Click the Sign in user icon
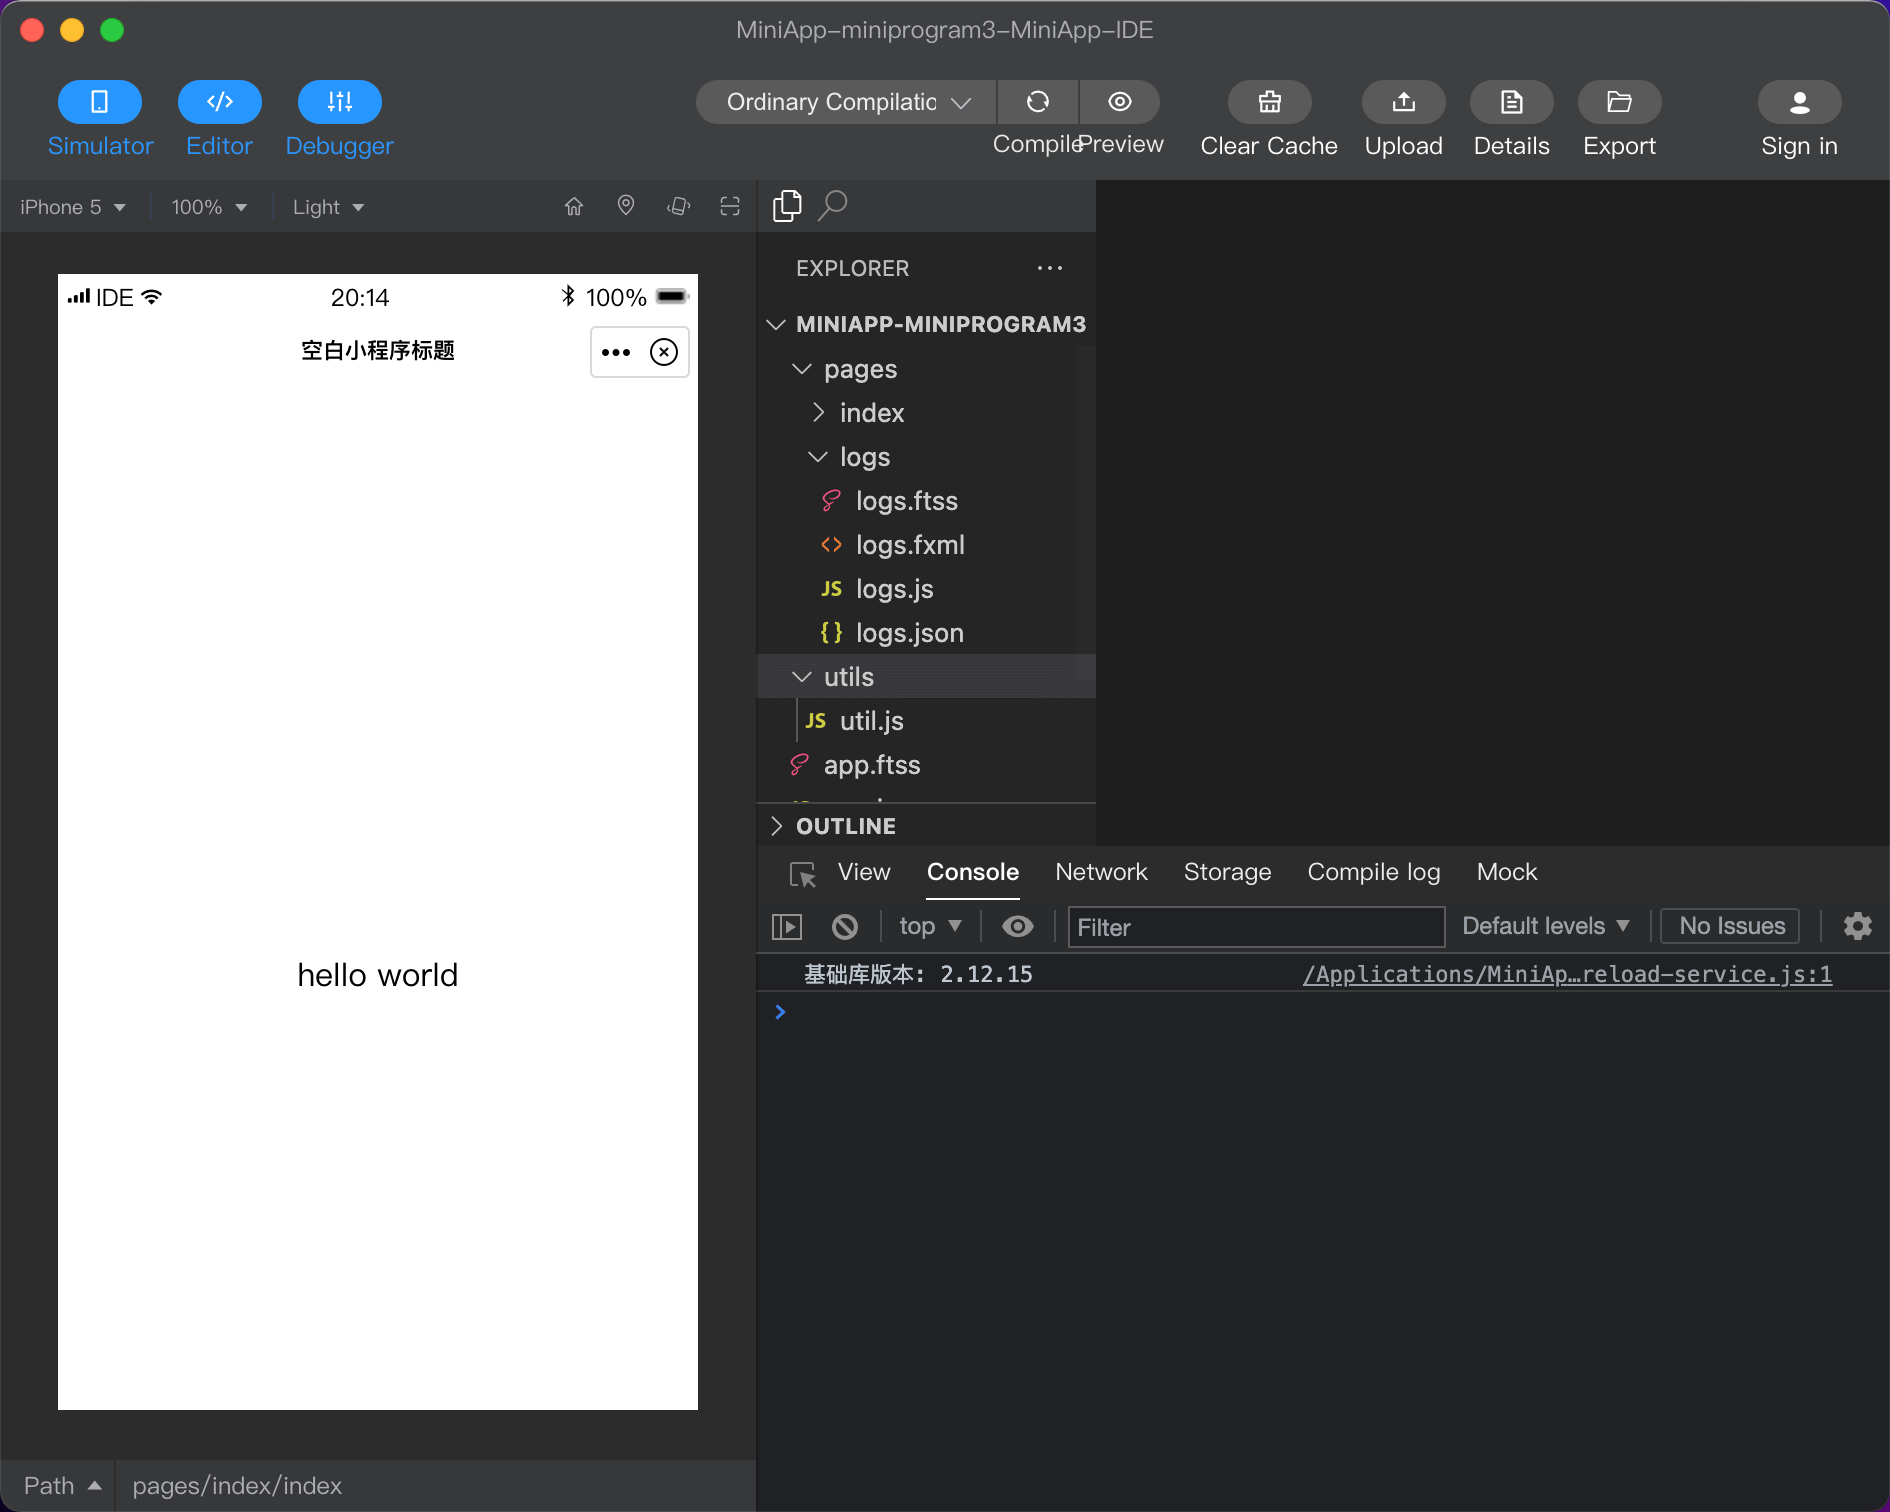Screen dimensions: 1890x1512 click(1800, 102)
